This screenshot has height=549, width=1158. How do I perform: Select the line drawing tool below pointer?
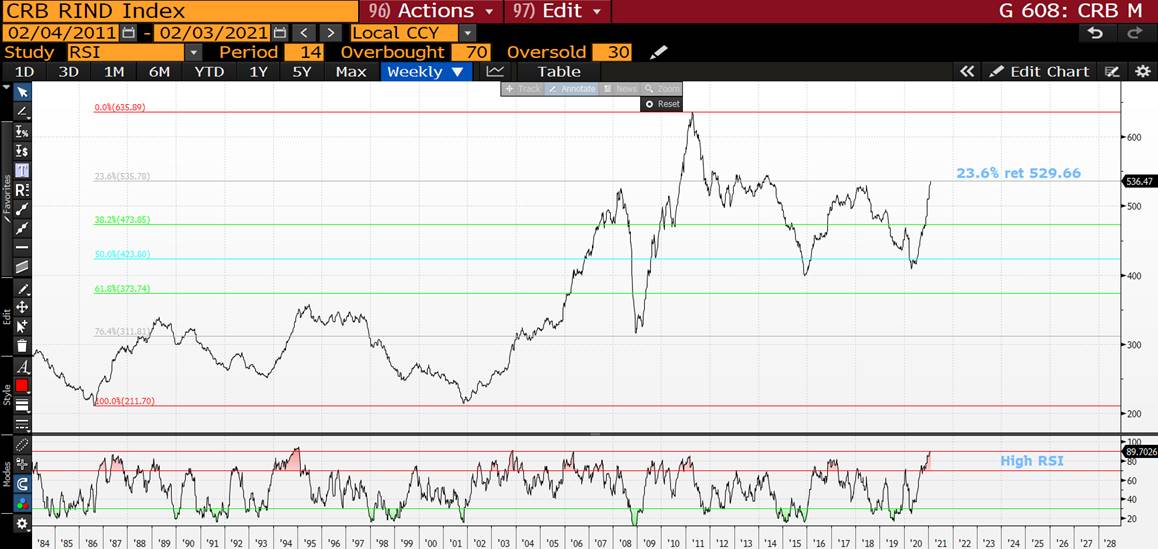tap(22, 112)
